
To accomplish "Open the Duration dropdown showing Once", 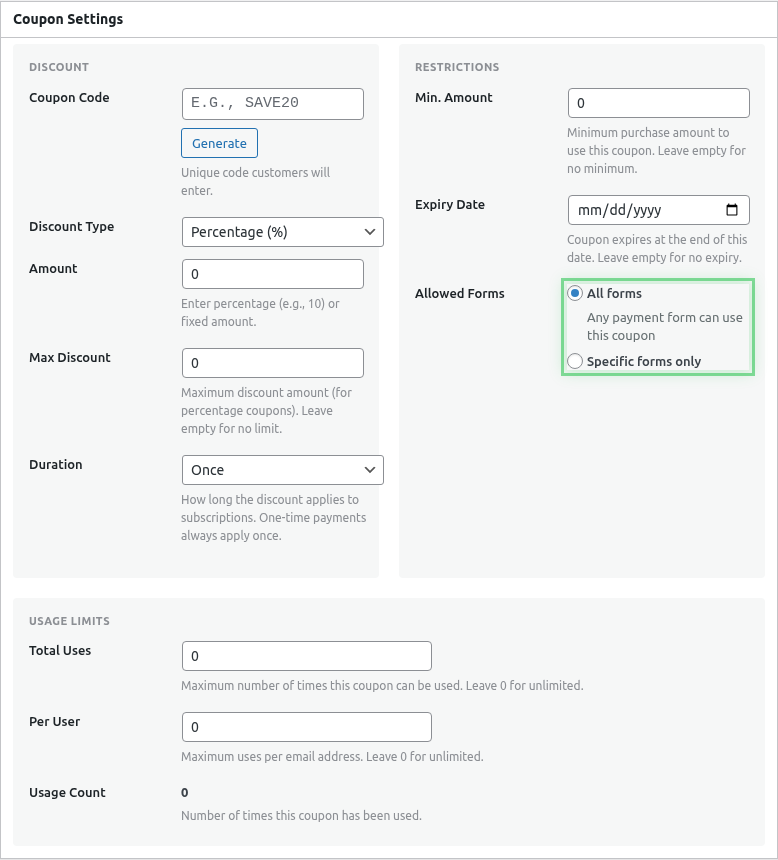I will pos(282,469).
